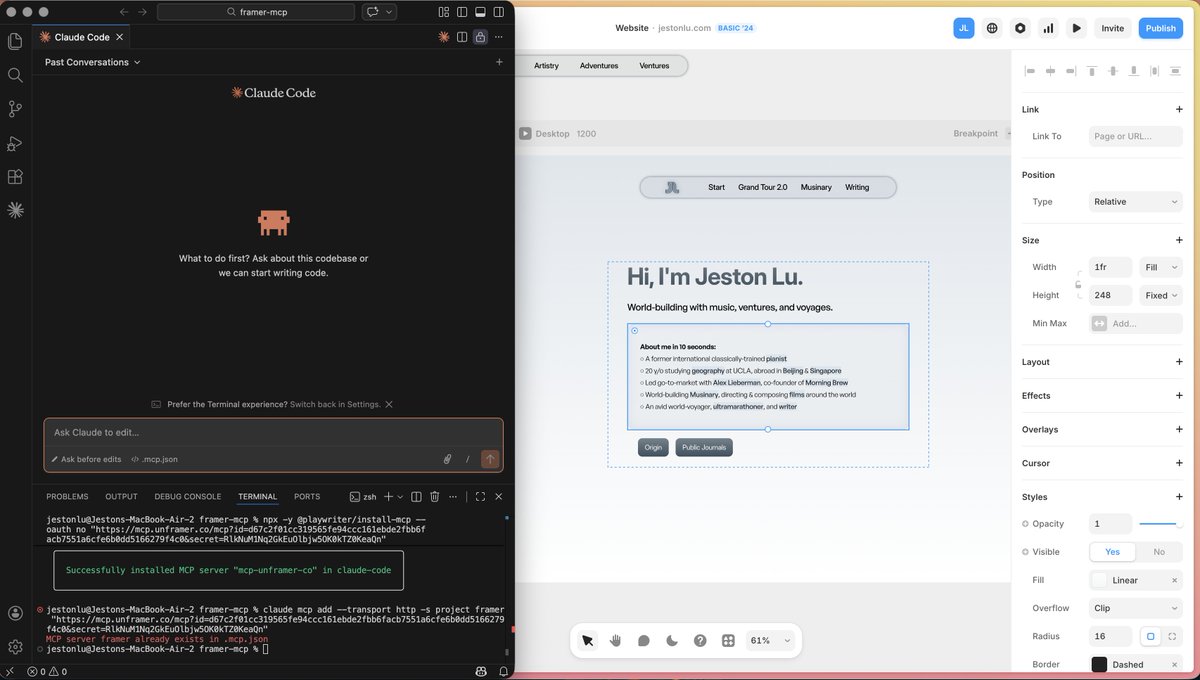Click Adventures in Framer nav preview

click(x=599, y=66)
